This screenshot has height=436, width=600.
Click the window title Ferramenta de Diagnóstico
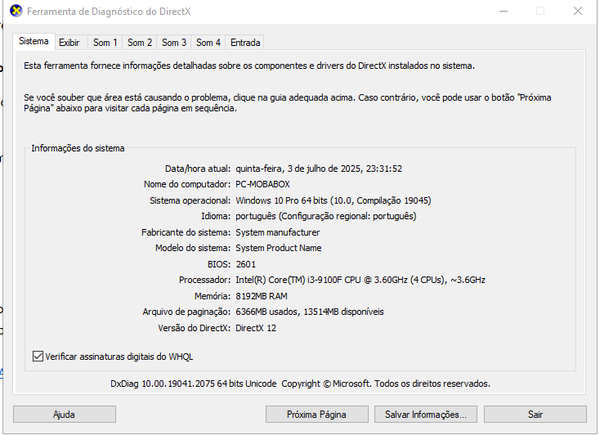pyautogui.click(x=109, y=11)
